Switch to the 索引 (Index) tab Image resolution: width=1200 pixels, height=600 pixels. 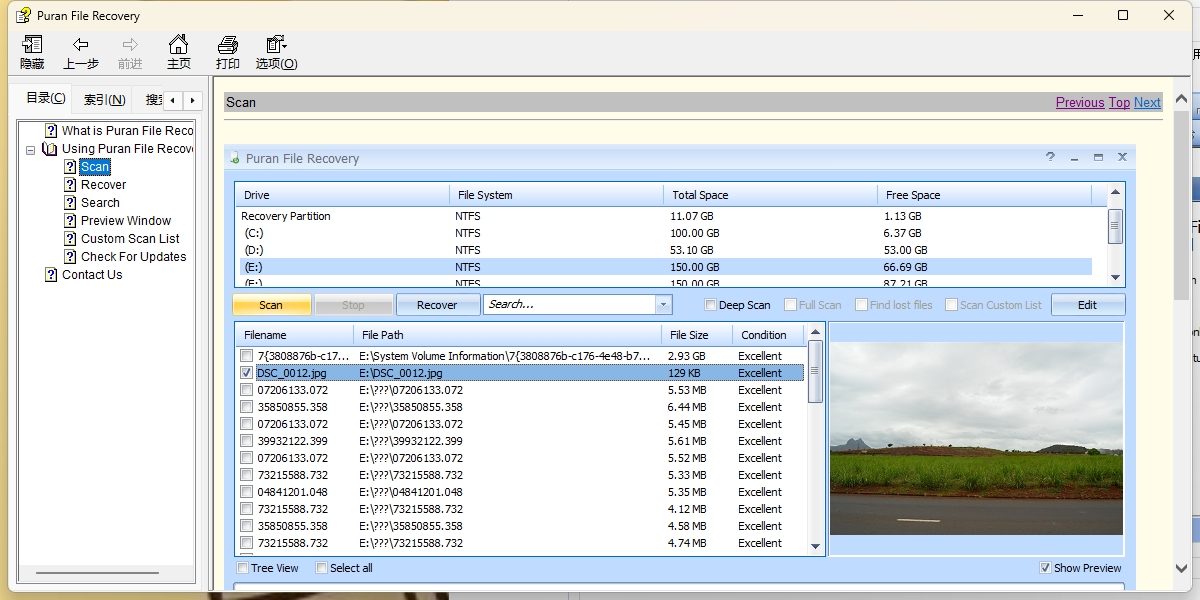104,99
